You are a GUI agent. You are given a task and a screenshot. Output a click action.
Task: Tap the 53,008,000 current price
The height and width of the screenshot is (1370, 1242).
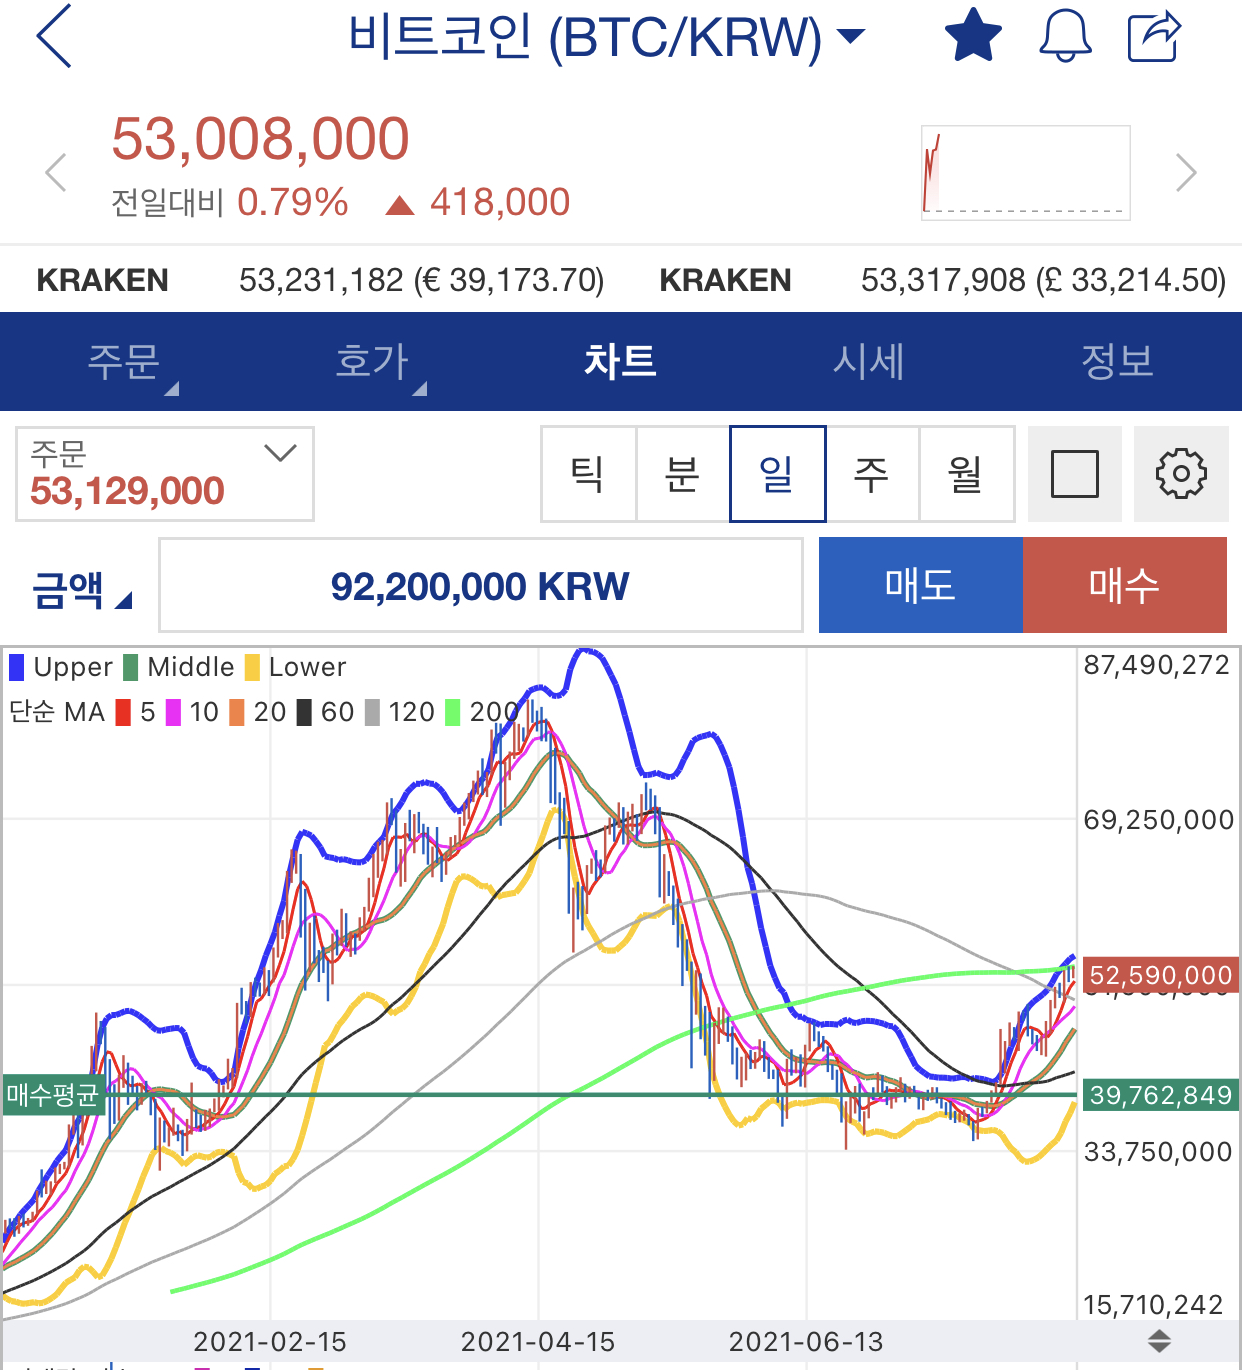(260, 138)
